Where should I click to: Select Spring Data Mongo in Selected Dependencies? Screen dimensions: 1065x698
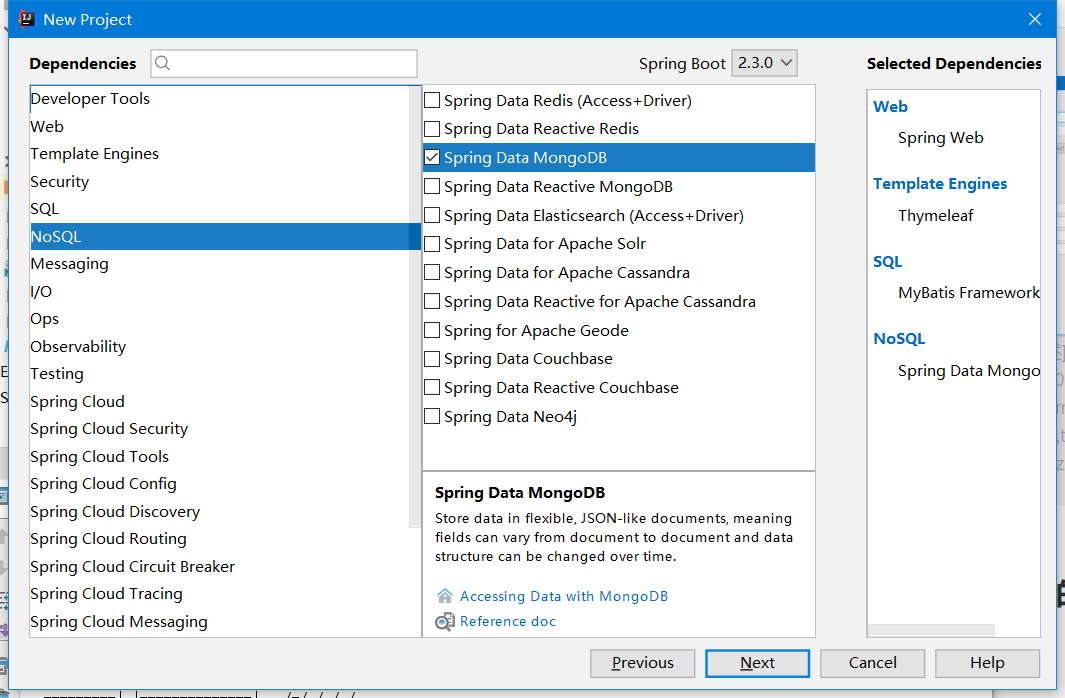pyautogui.click(x=969, y=371)
